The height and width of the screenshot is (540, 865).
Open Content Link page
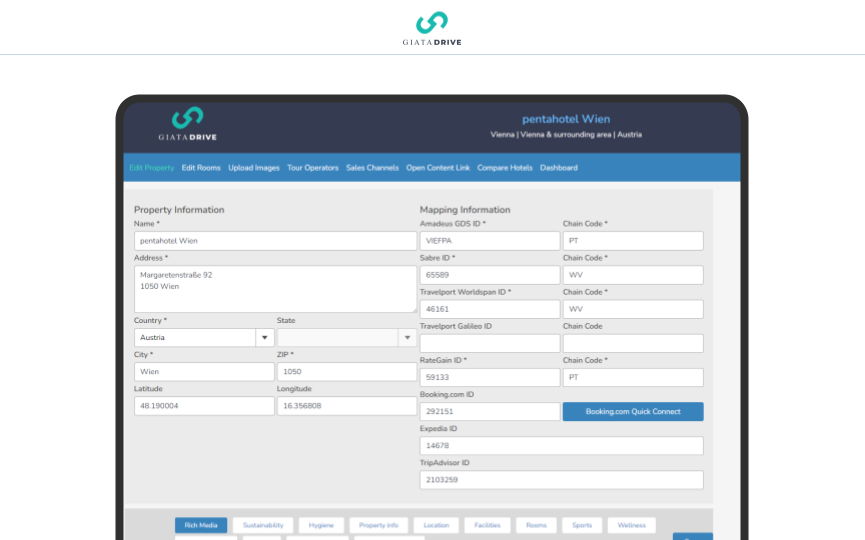click(x=438, y=168)
